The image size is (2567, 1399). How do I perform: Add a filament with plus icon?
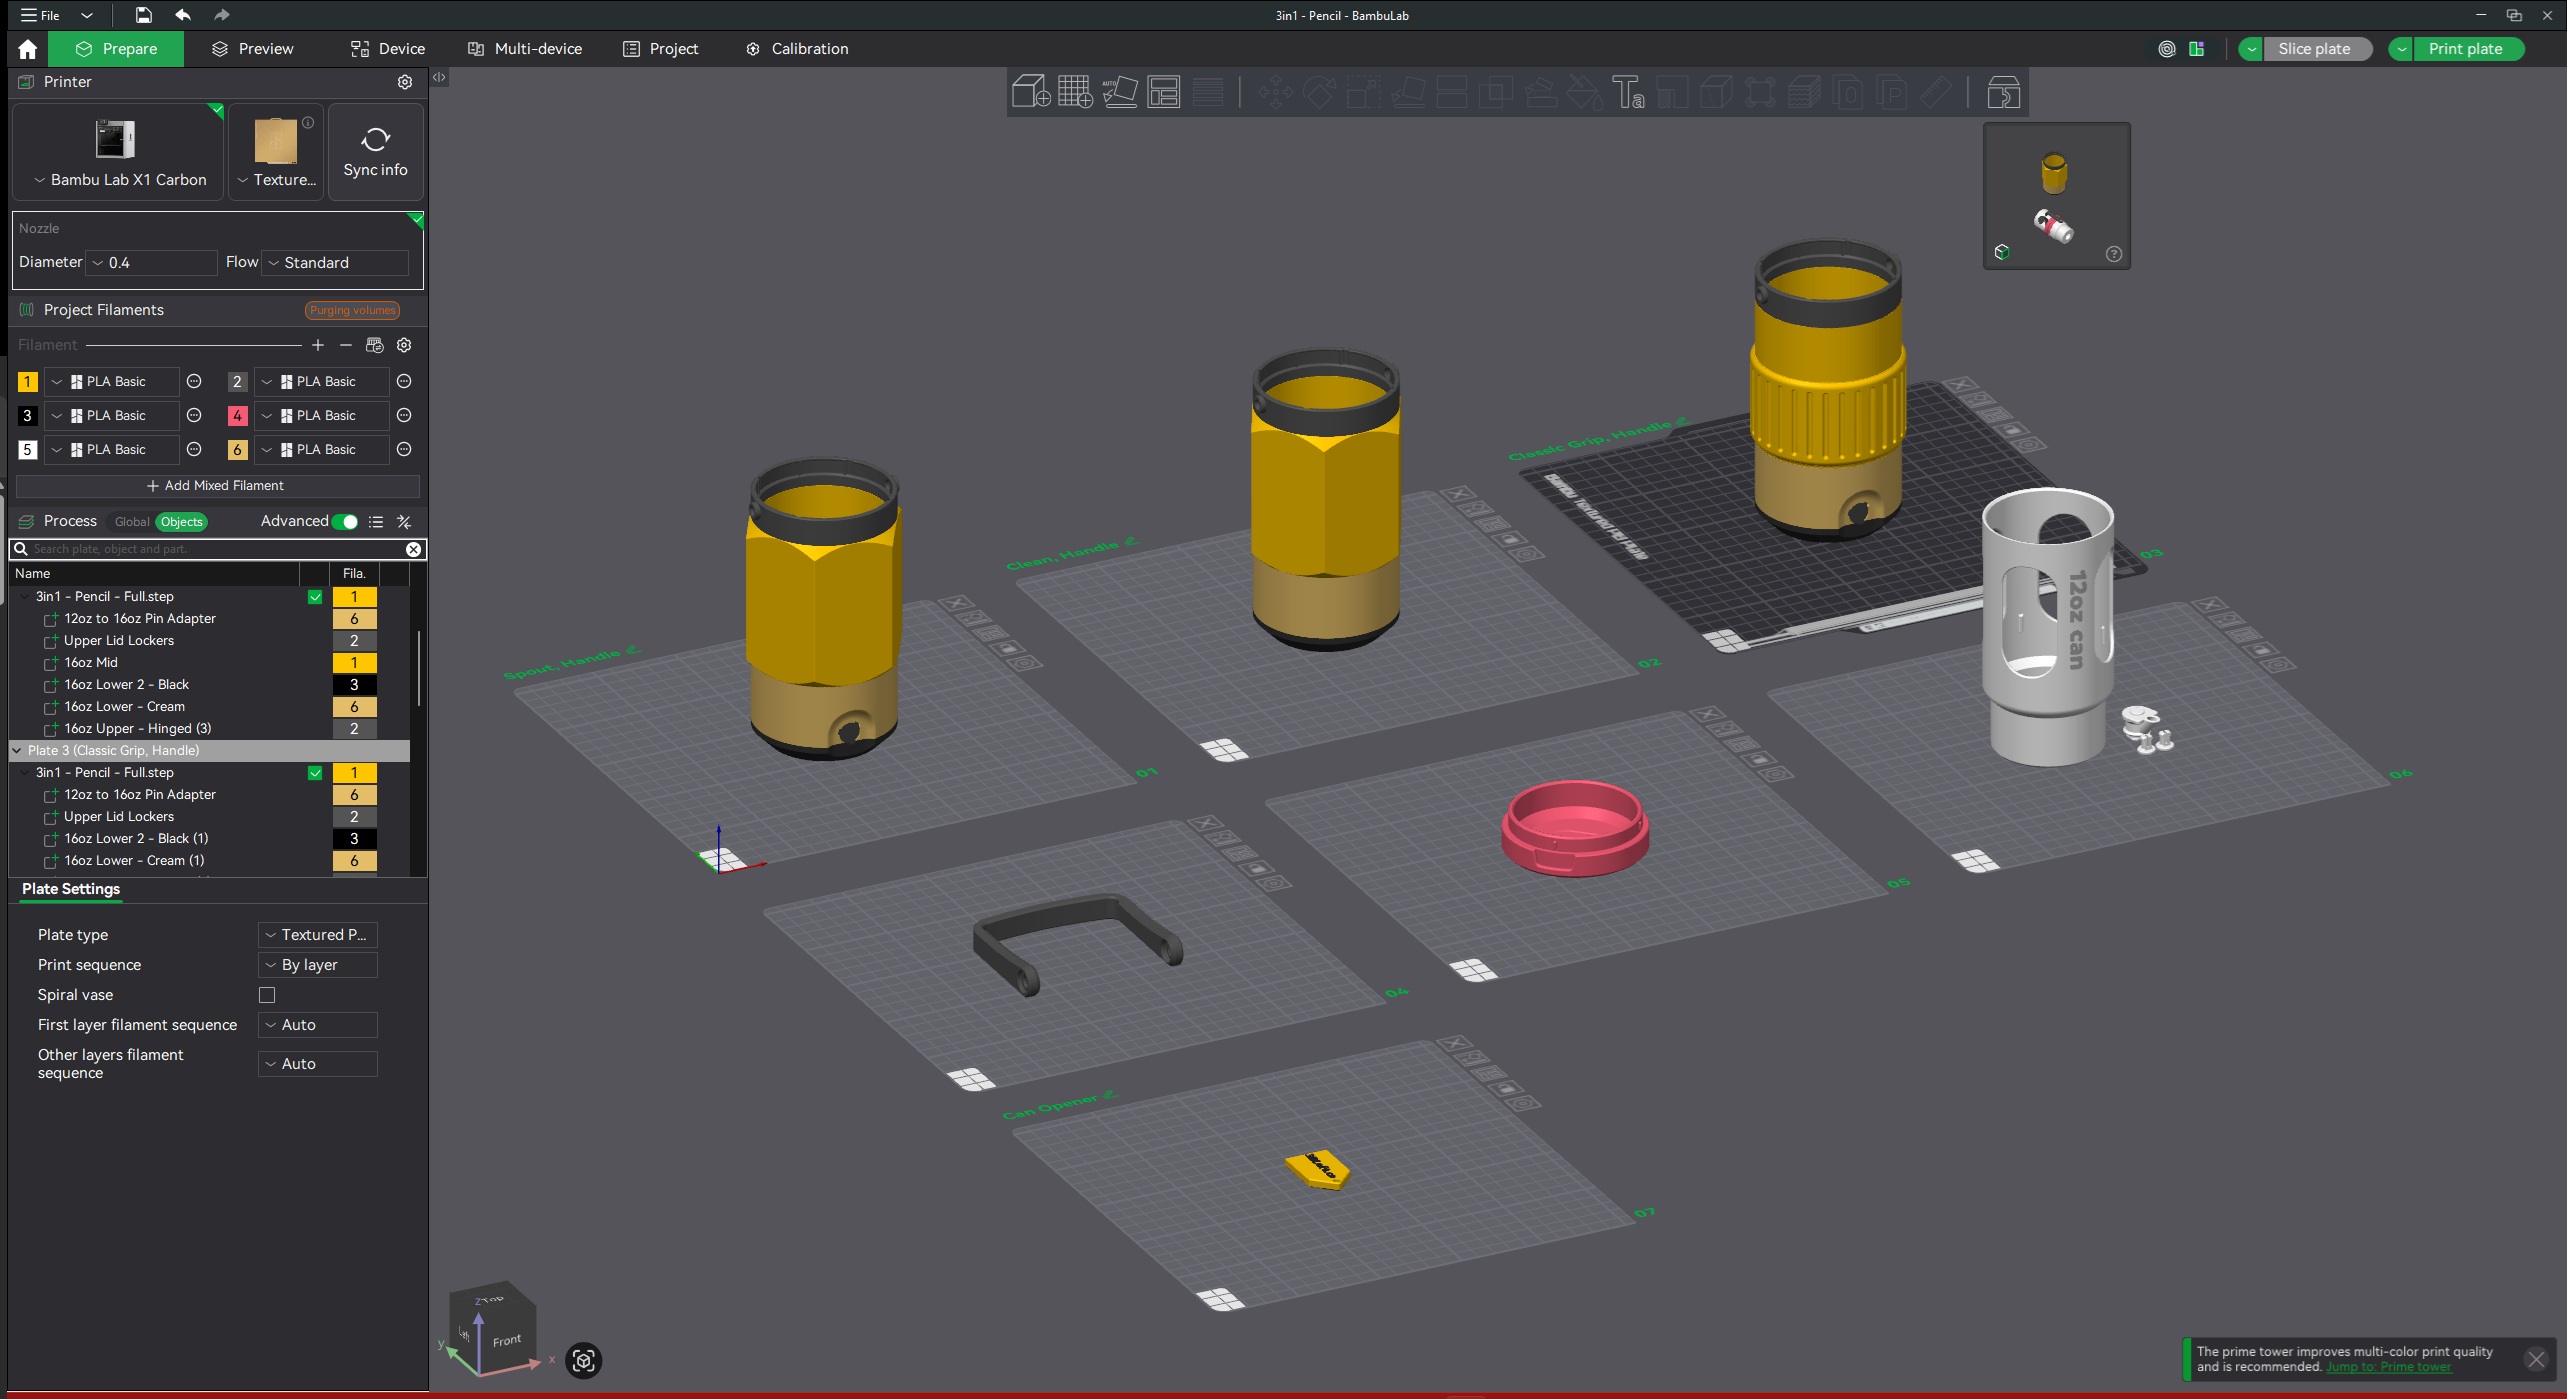tap(318, 345)
